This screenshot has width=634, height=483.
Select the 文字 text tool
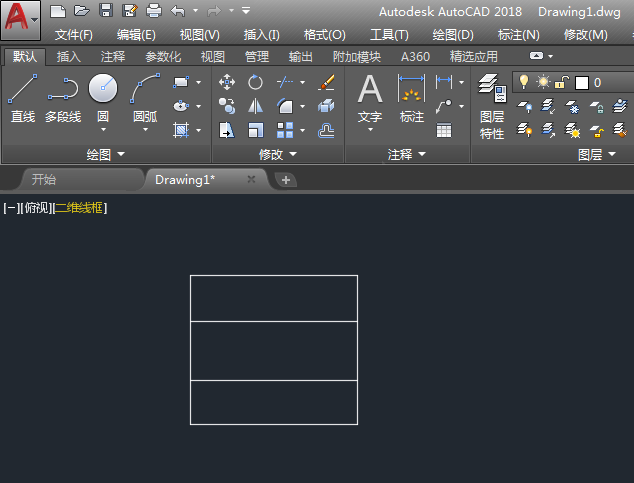point(370,98)
